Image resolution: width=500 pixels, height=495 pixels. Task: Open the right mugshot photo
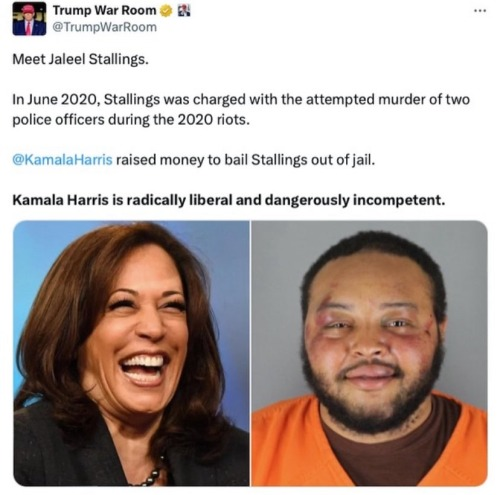pyautogui.click(x=369, y=353)
